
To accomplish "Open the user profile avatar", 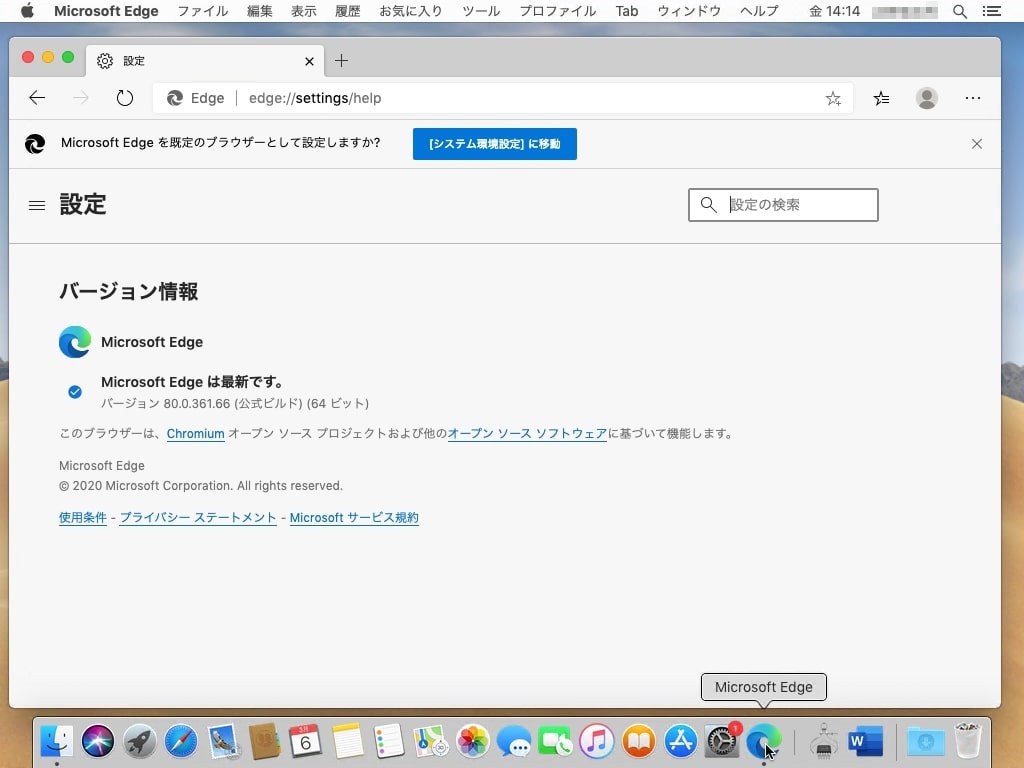I will point(926,98).
